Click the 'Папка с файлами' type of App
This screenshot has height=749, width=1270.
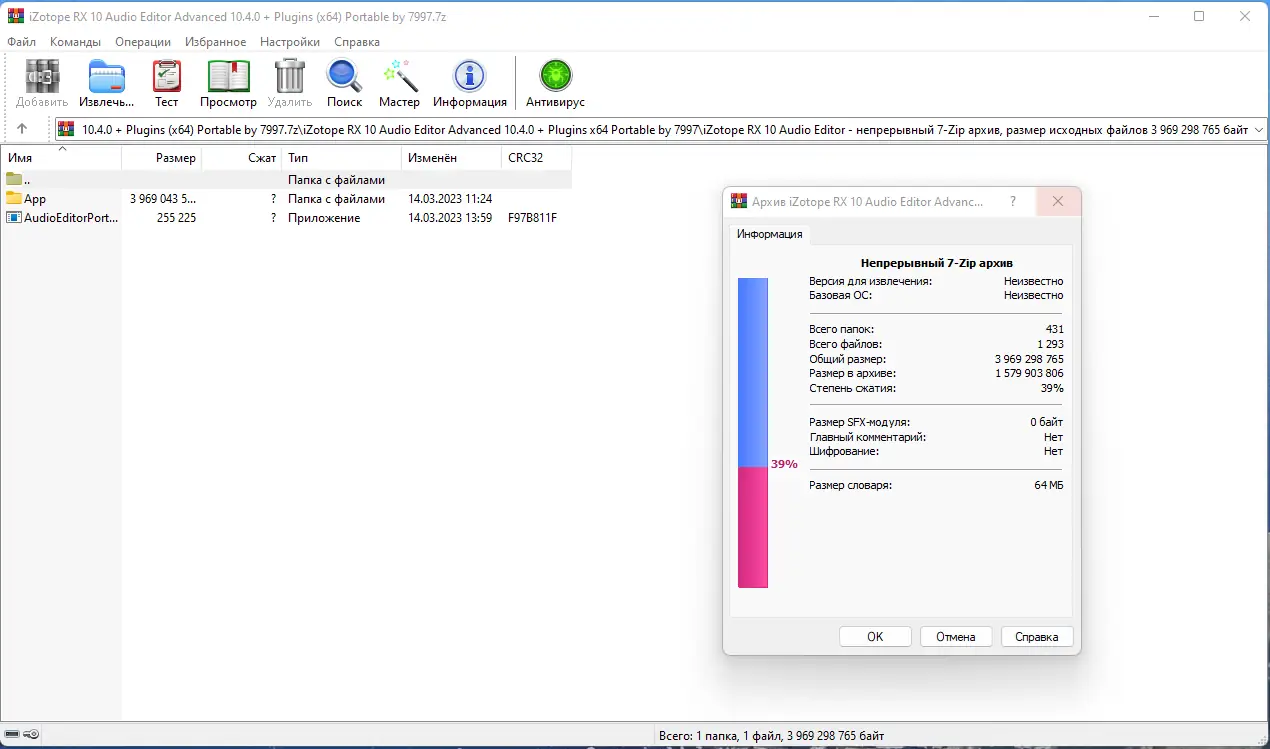[336, 199]
